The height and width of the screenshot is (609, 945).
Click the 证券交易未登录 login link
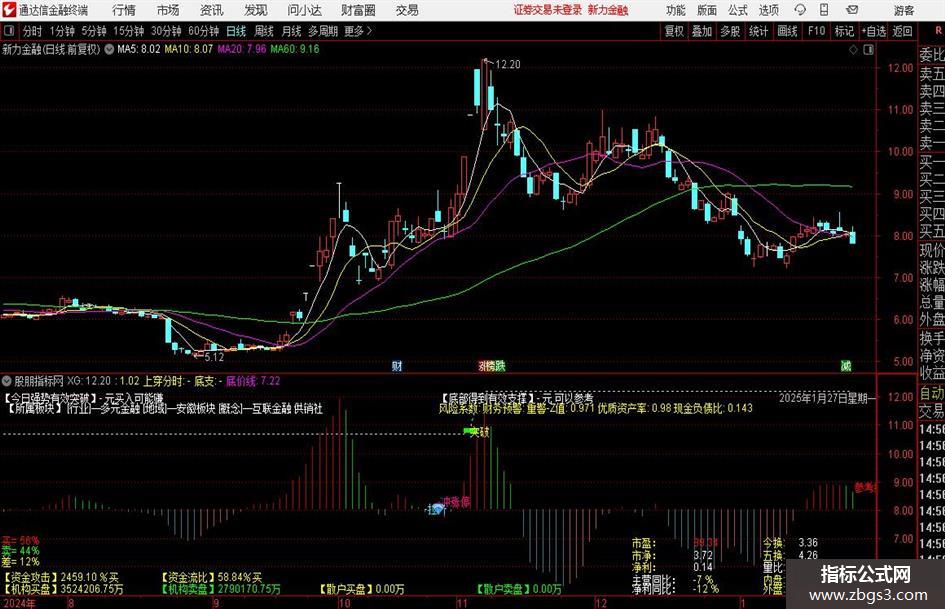(548, 10)
